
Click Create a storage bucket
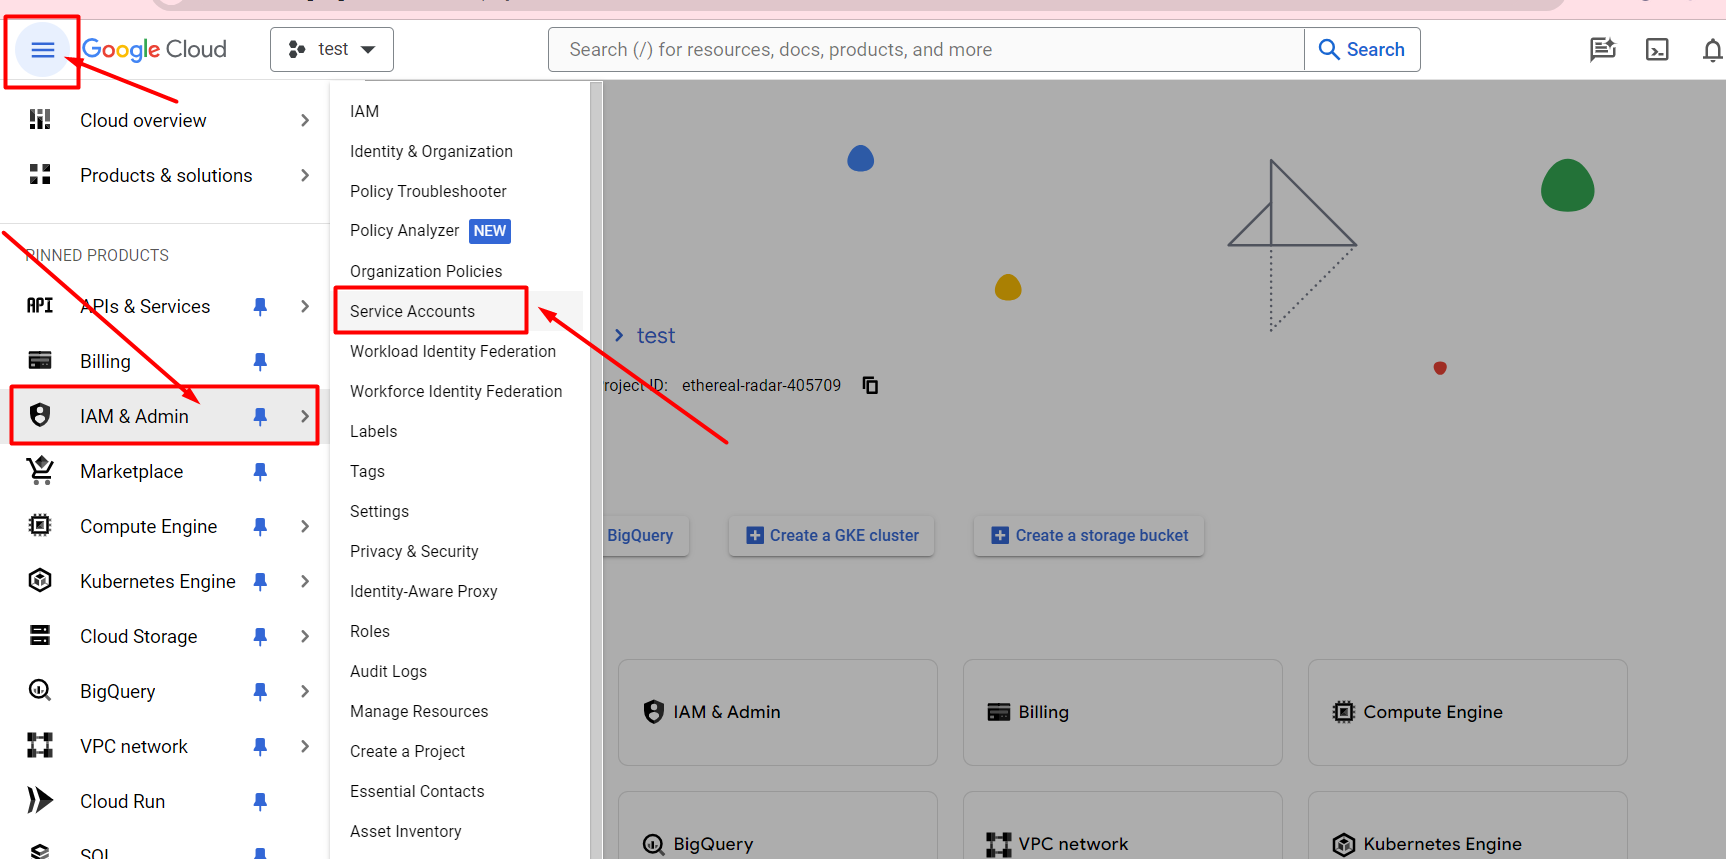coord(1089,535)
